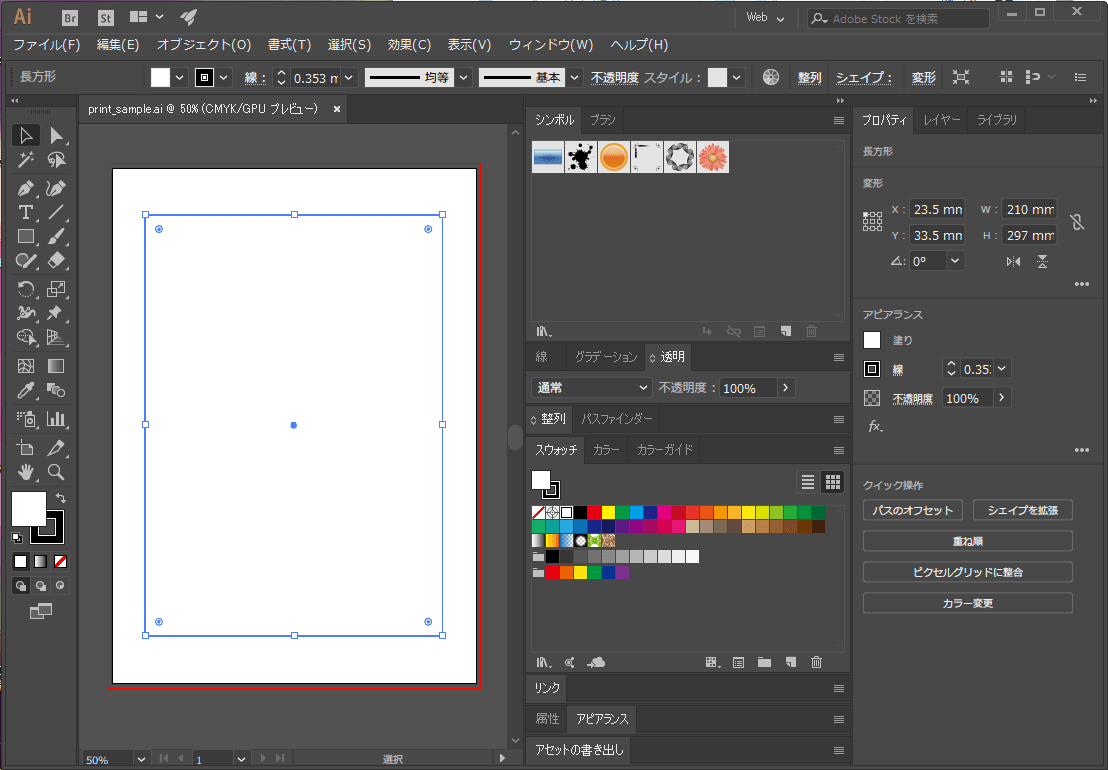
Task: Activate the Zoom magnifier tool
Action: pos(57,472)
